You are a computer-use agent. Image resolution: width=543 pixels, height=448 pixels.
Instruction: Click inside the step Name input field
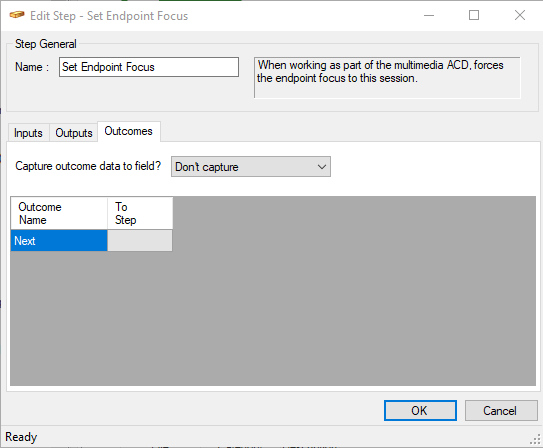tap(149, 67)
